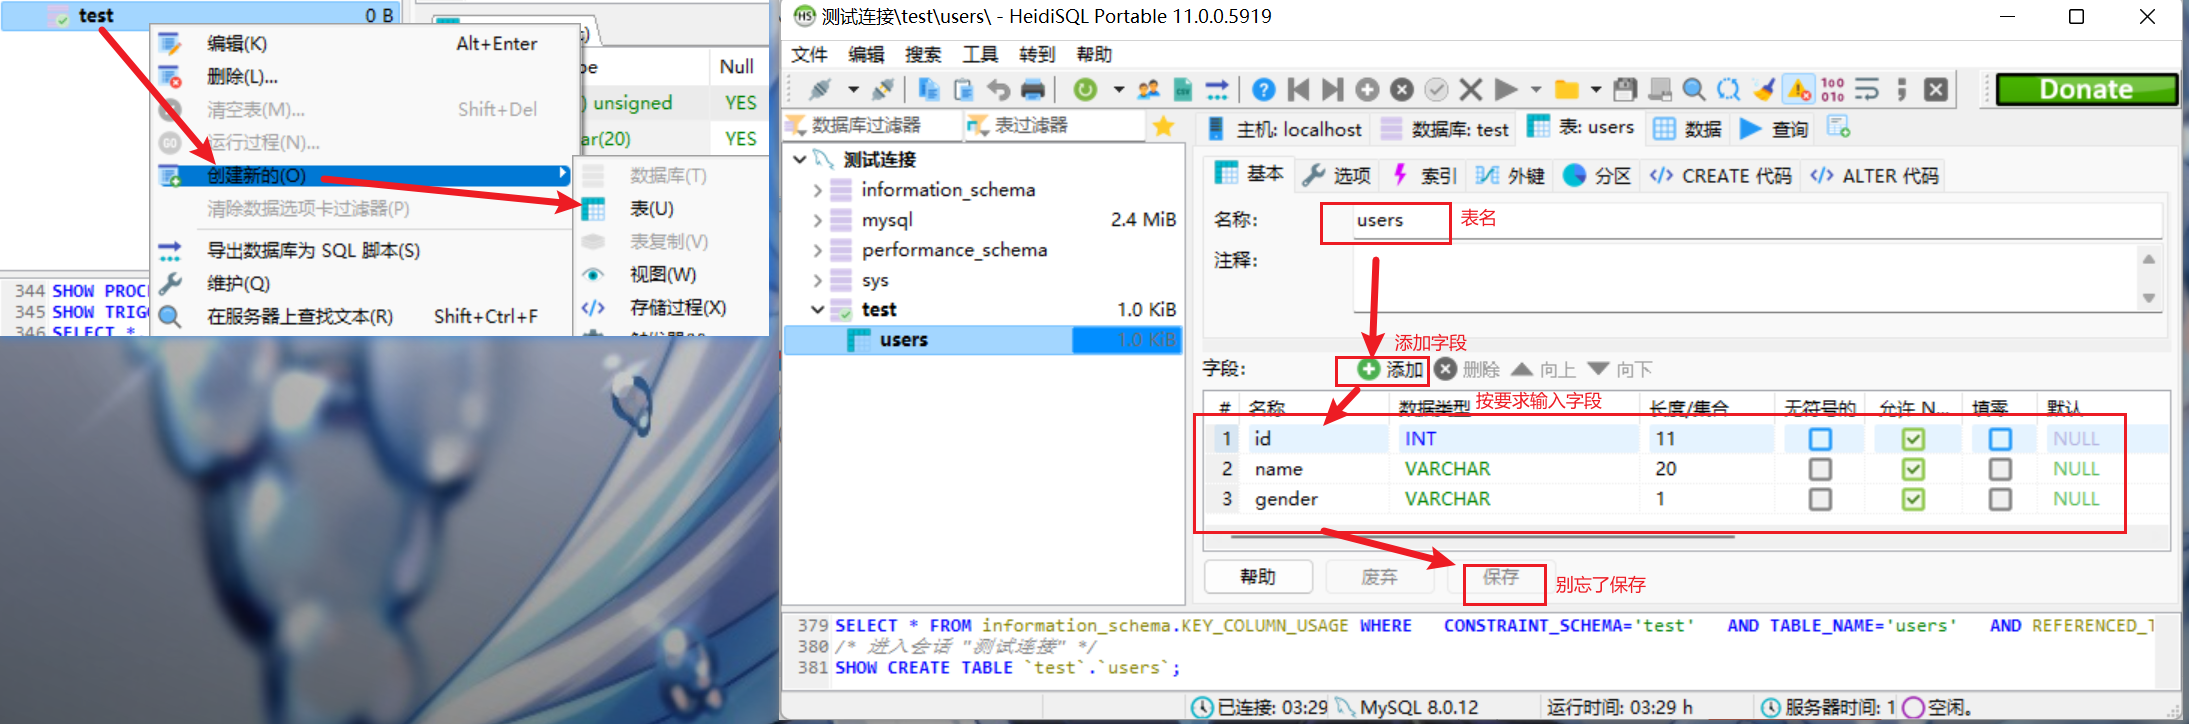
Task: Click the new query tab icon
Action: (1838, 127)
